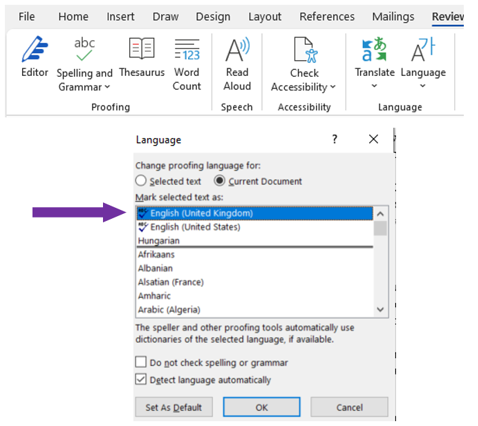
Task: Show the Word Count
Action: [187, 64]
